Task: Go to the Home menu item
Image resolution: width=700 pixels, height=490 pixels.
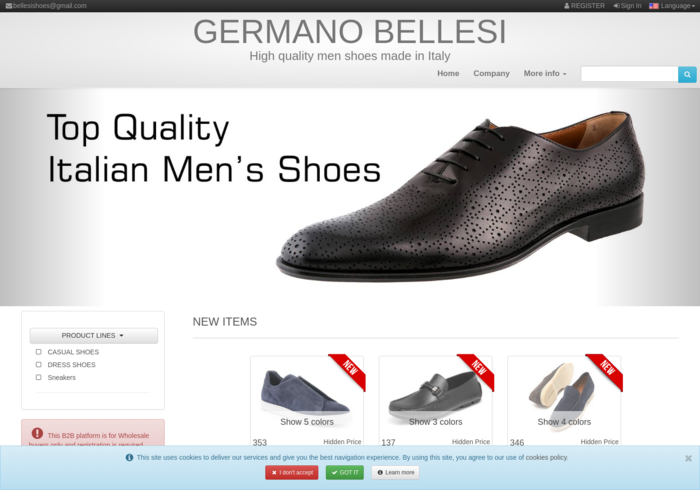Action: point(448,74)
